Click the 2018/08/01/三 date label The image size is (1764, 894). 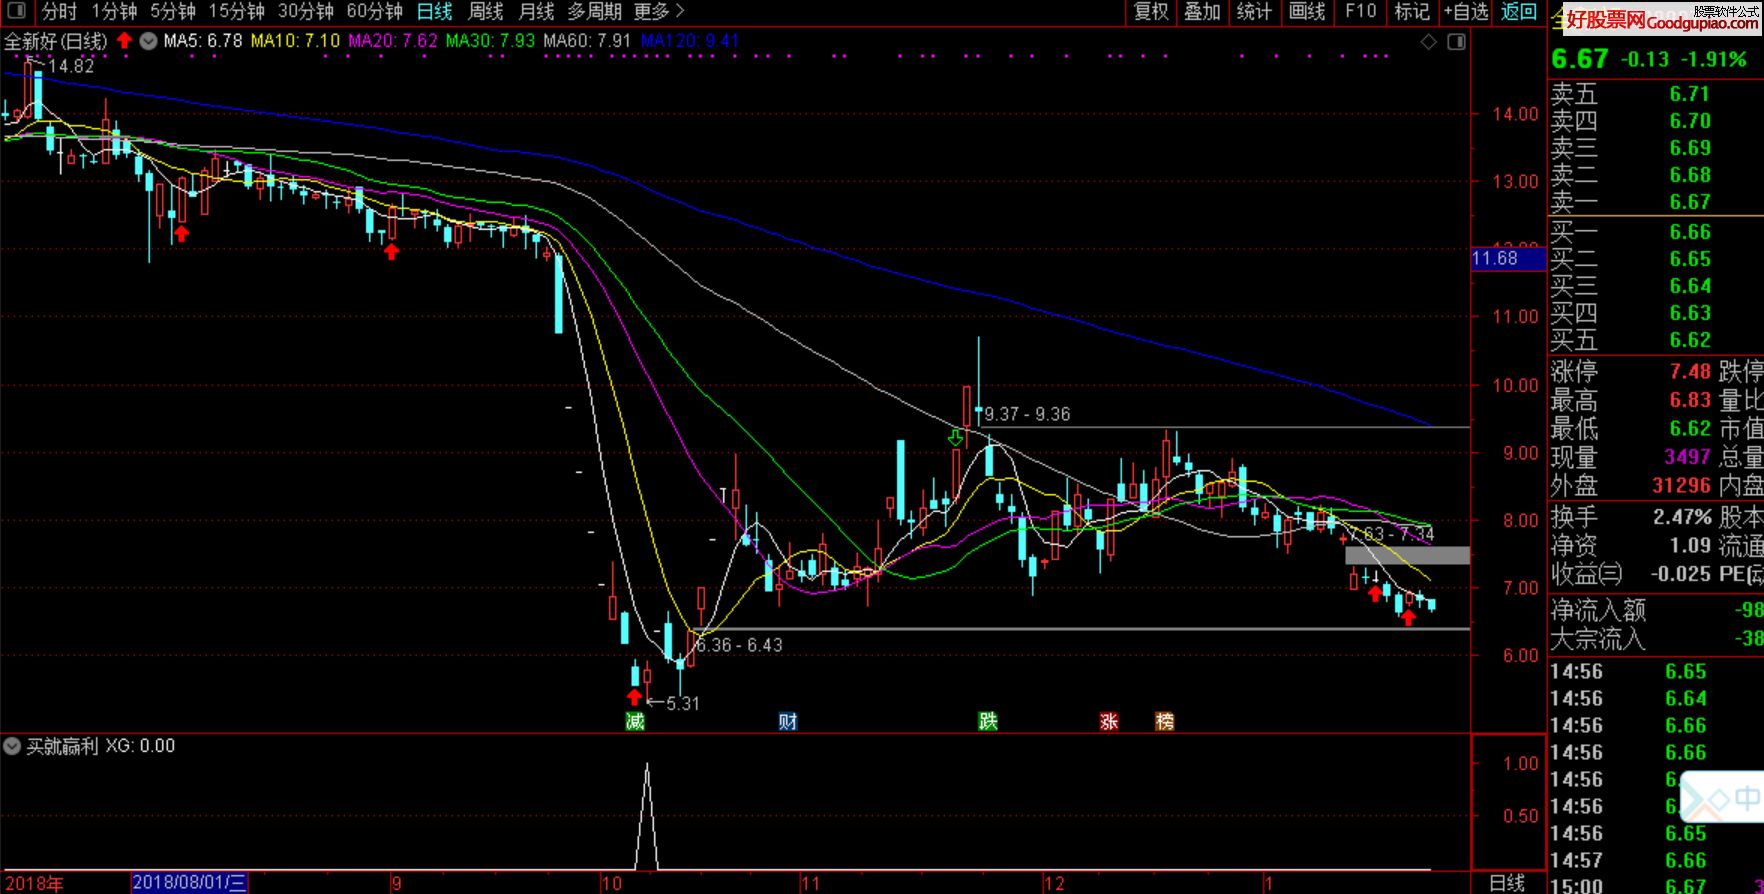189,883
